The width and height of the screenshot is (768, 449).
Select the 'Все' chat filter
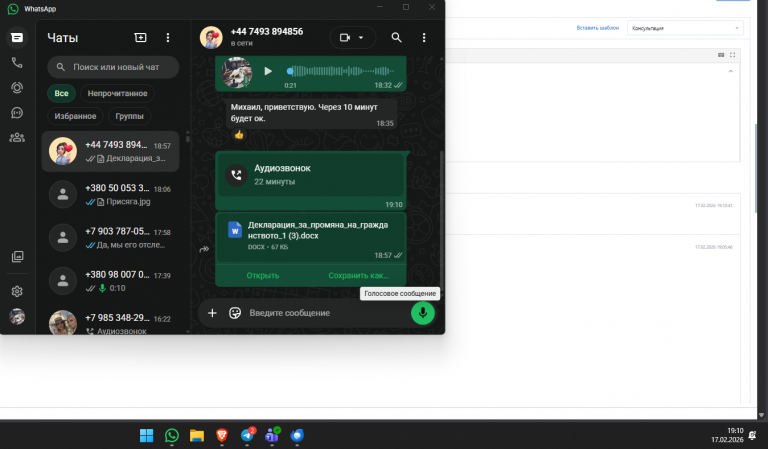pos(61,93)
